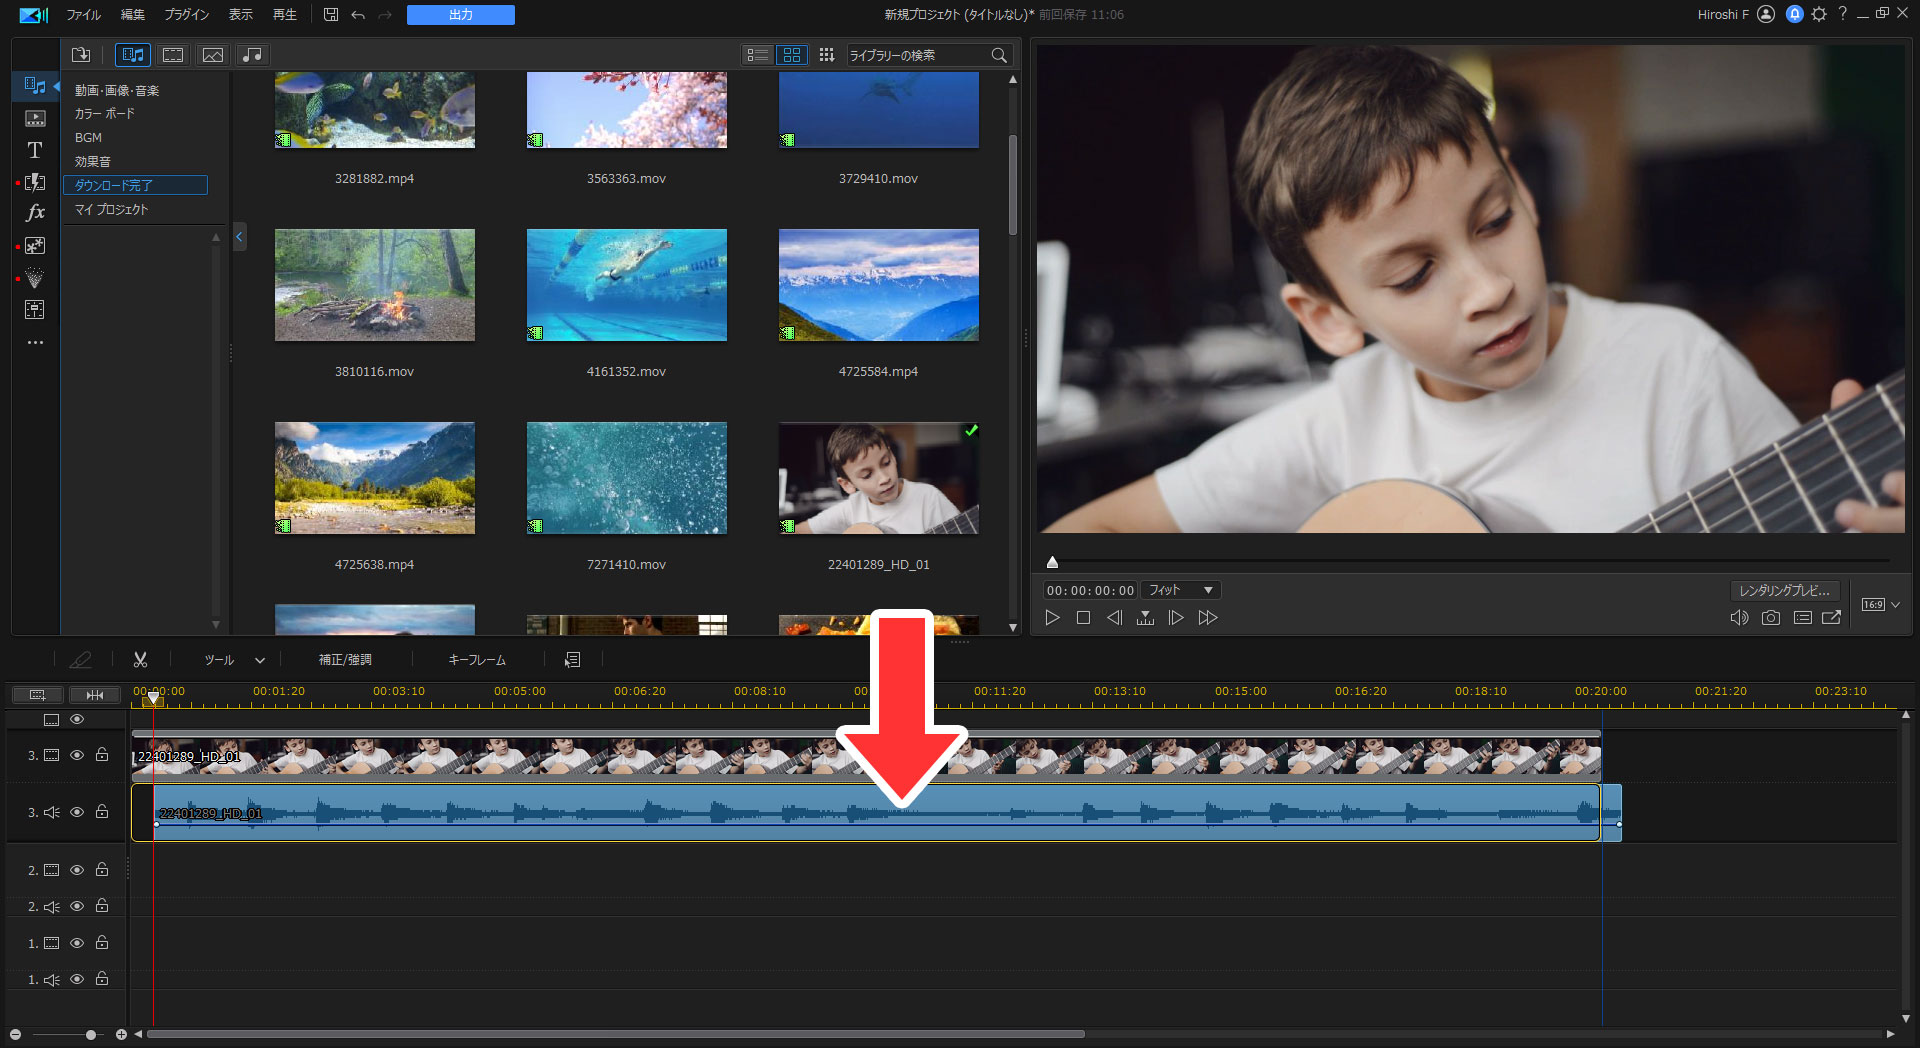The height and width of the screenshot is (1048, 1920).
Task: Select the BGM category
Action: point(88,138)
